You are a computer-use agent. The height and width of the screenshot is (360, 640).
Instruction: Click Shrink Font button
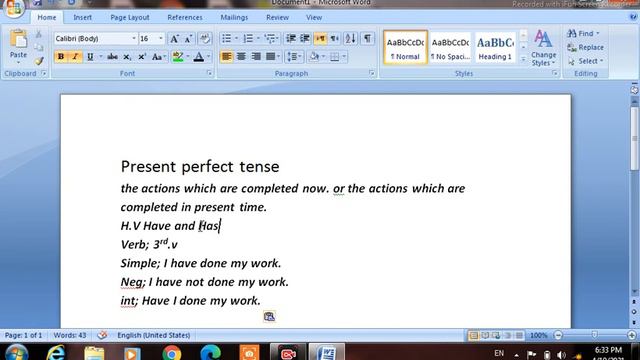pyautogui.click(x=188, y=39)
